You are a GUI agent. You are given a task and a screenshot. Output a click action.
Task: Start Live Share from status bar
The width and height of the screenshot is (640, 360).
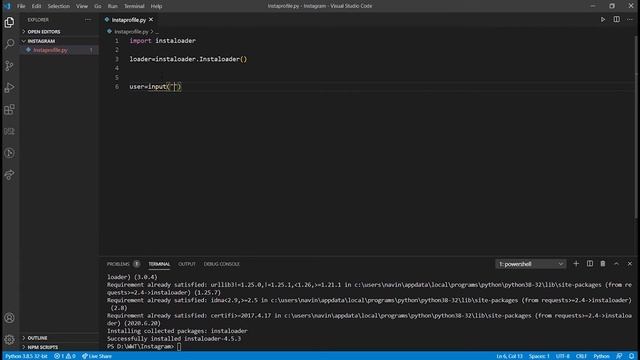click(97, 356)
